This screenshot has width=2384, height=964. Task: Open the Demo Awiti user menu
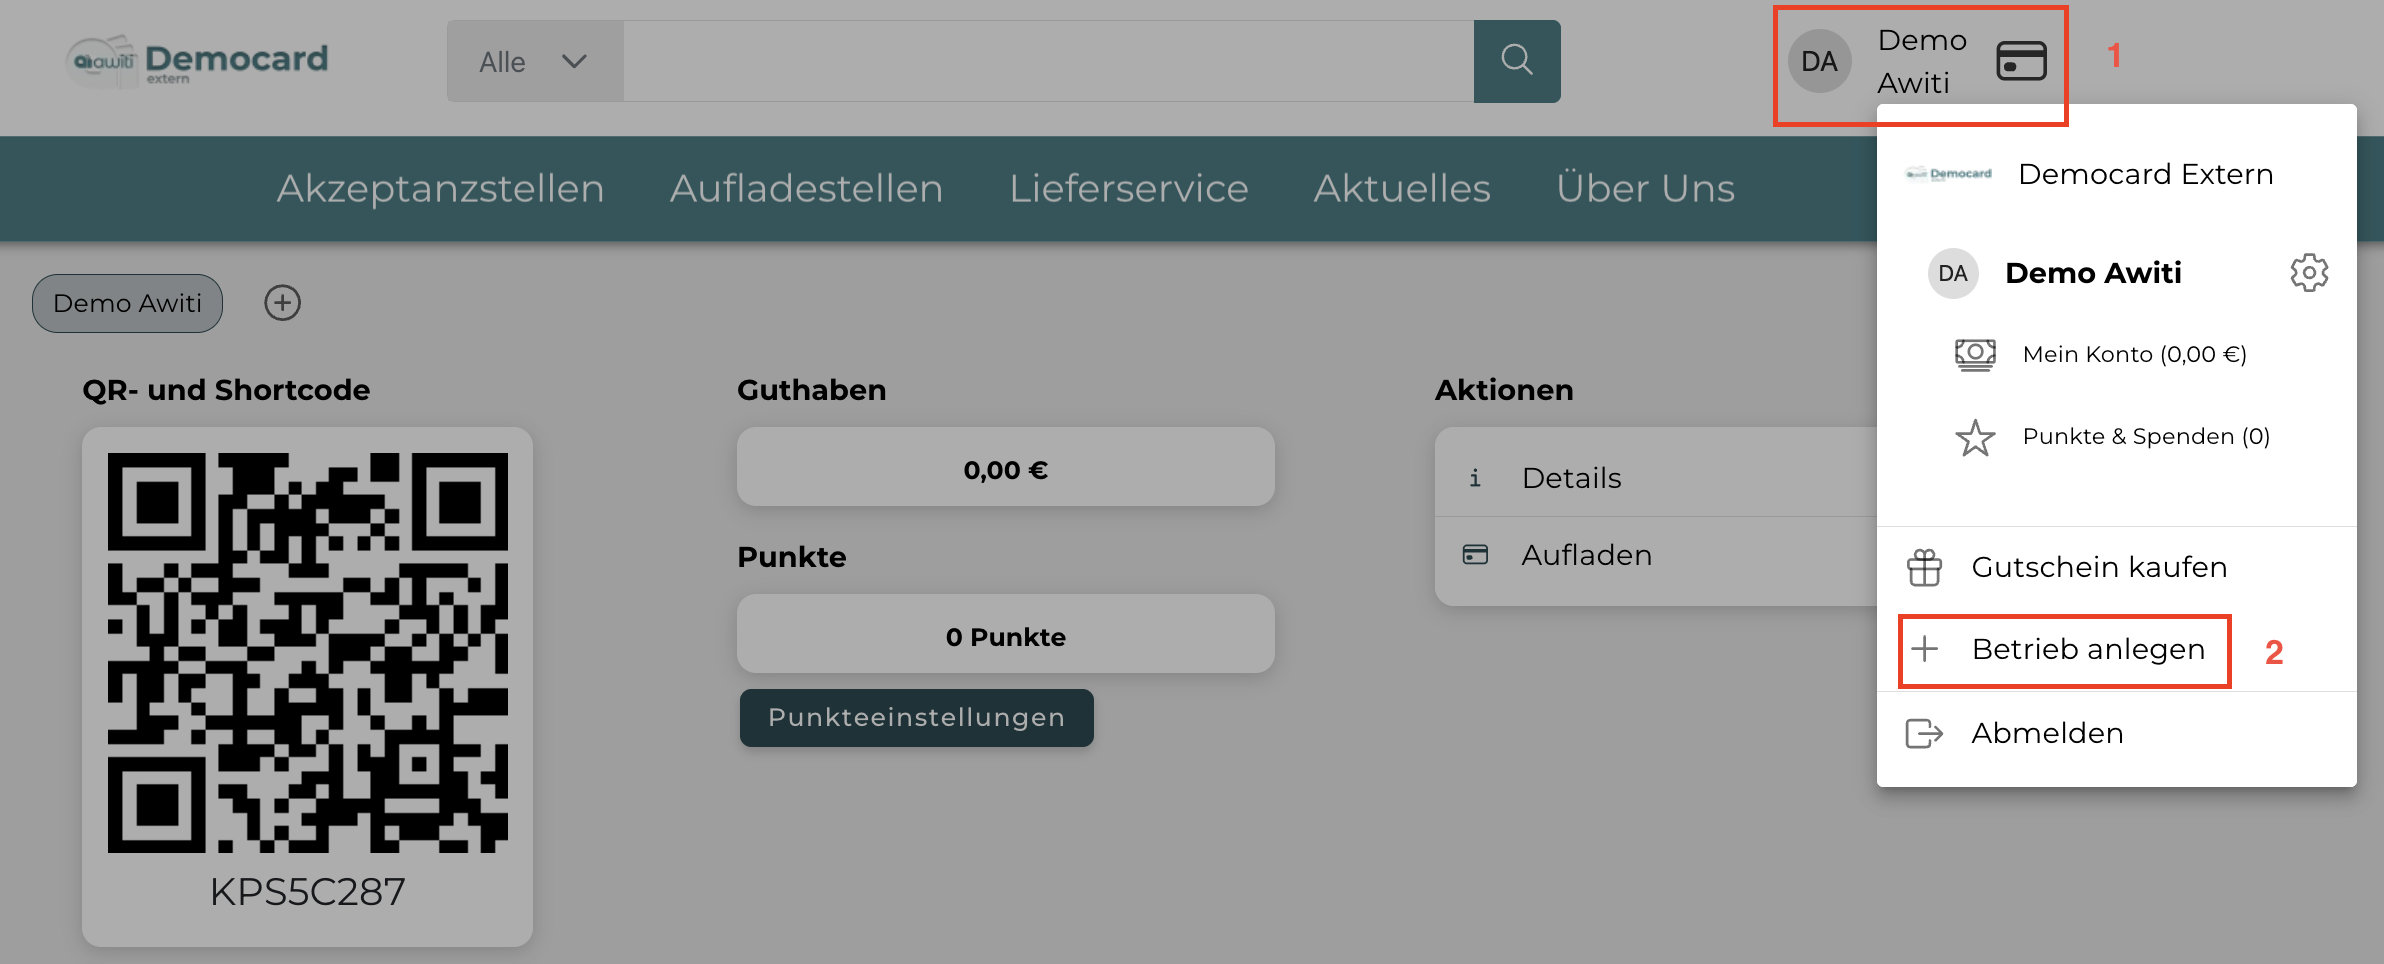coord(1920,62)
